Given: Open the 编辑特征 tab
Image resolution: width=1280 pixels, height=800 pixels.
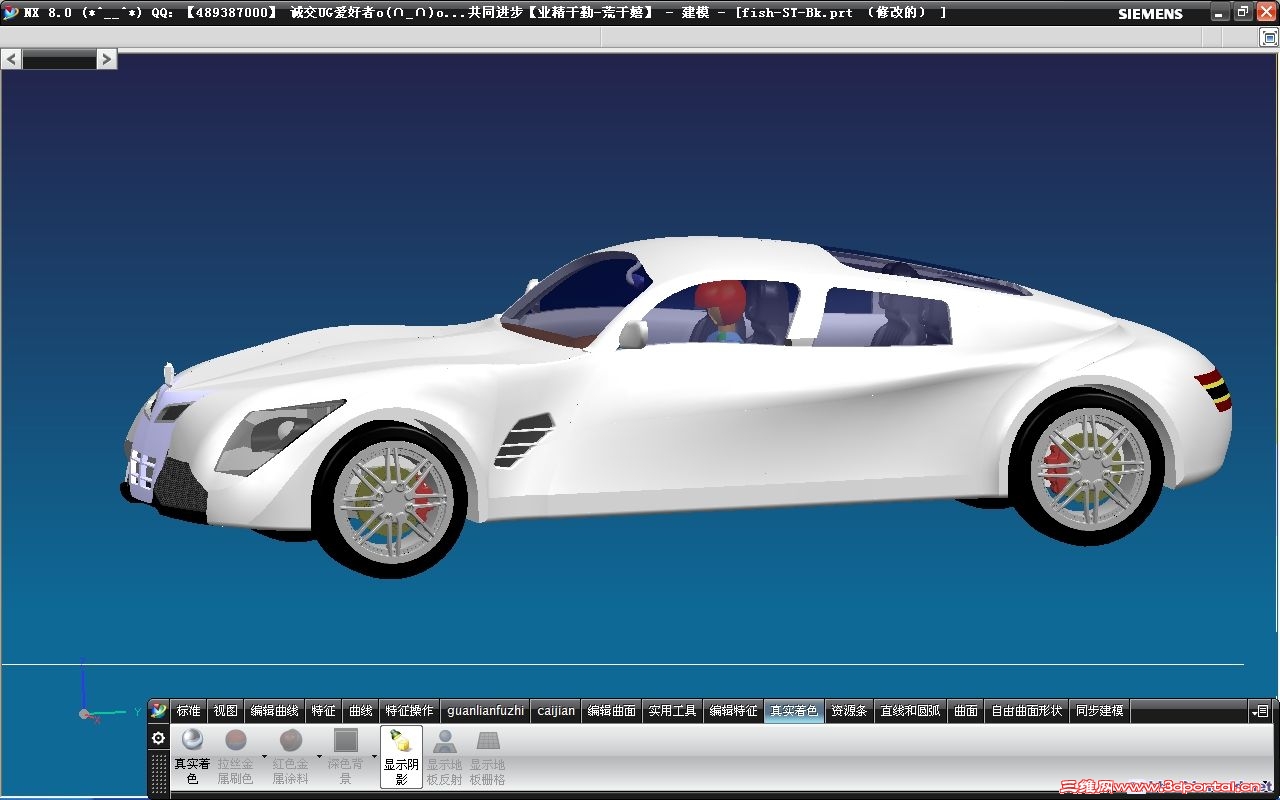Looking at the screenshot, I should (733, 711).
